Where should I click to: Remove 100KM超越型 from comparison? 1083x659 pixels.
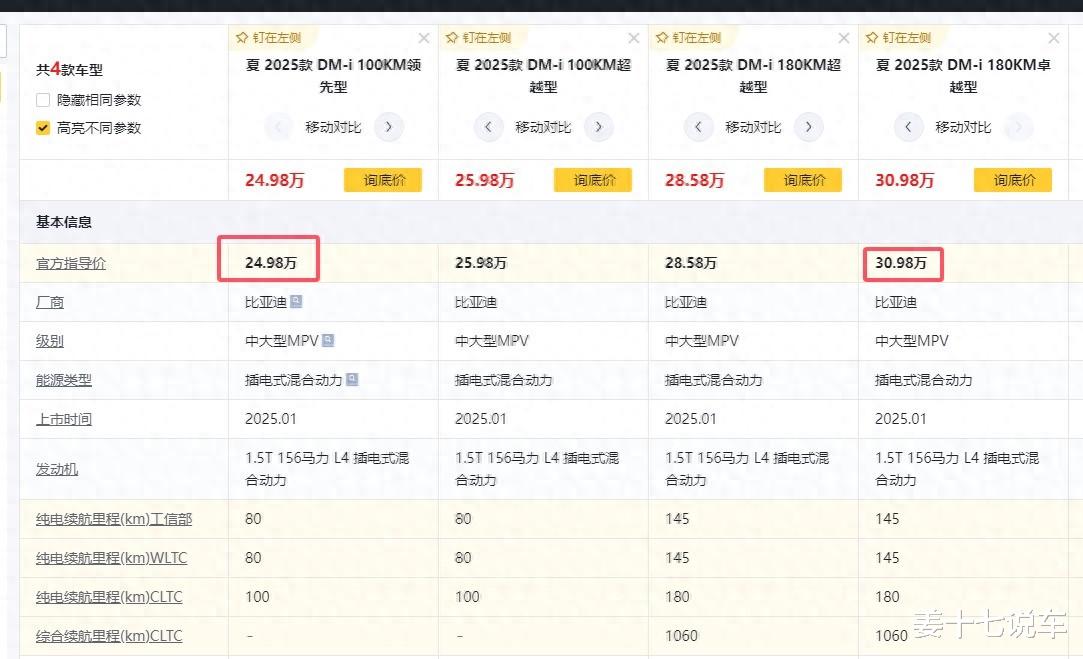pos(633,38)
